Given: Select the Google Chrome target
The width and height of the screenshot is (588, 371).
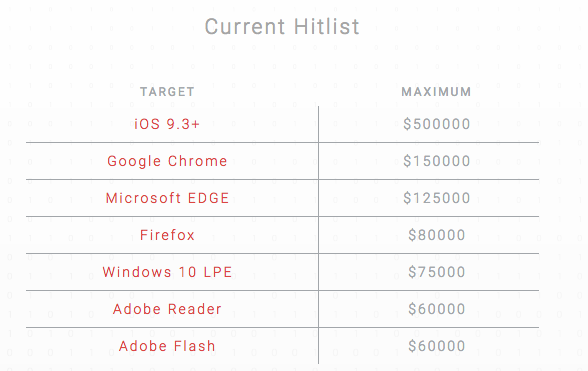Looking at the screenshot, I should pos(167,161).
